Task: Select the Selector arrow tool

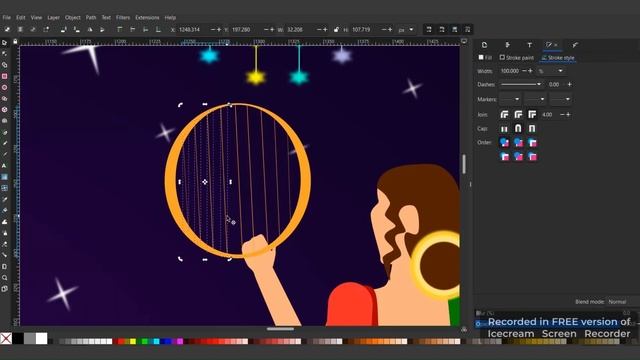Action: click(4, 42)
